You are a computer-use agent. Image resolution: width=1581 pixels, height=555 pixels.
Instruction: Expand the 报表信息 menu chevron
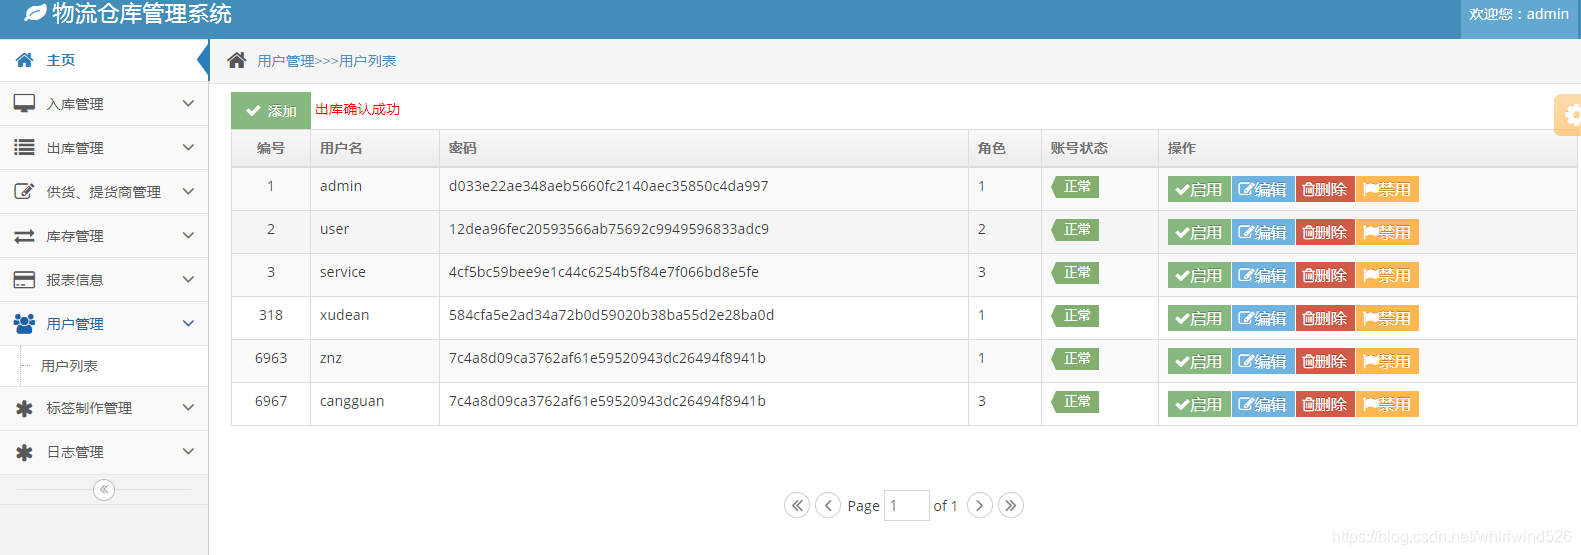(x=188, y=279)
